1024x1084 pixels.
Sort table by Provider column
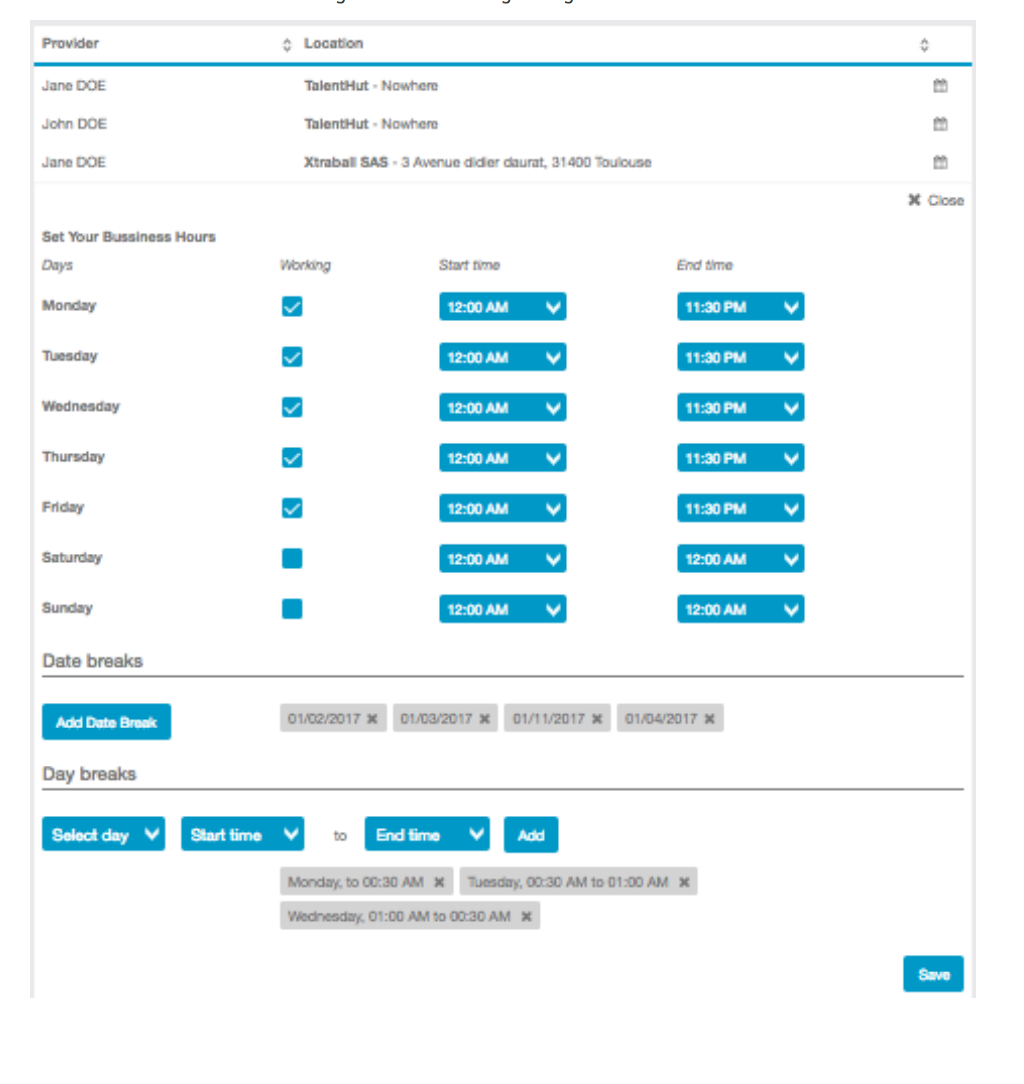pyautogui.click(x=287, y=45)
